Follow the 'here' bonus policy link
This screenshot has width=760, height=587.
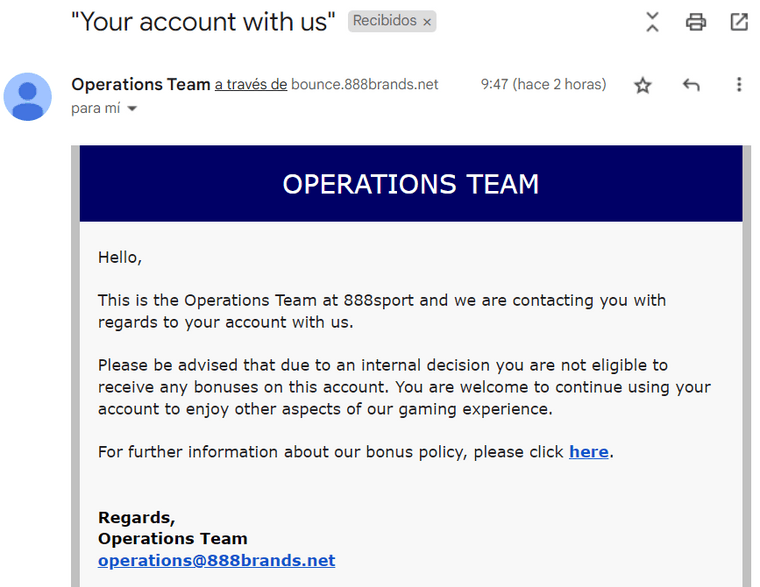[588, 452]
